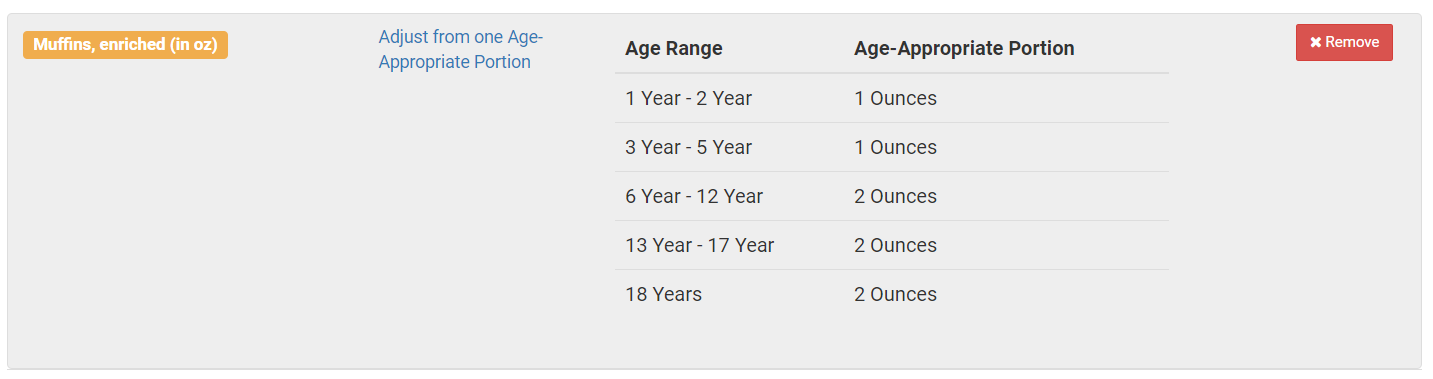Click the X icon in Remove button
This screenshot has height=379, width=1433.
point(1316,42)
